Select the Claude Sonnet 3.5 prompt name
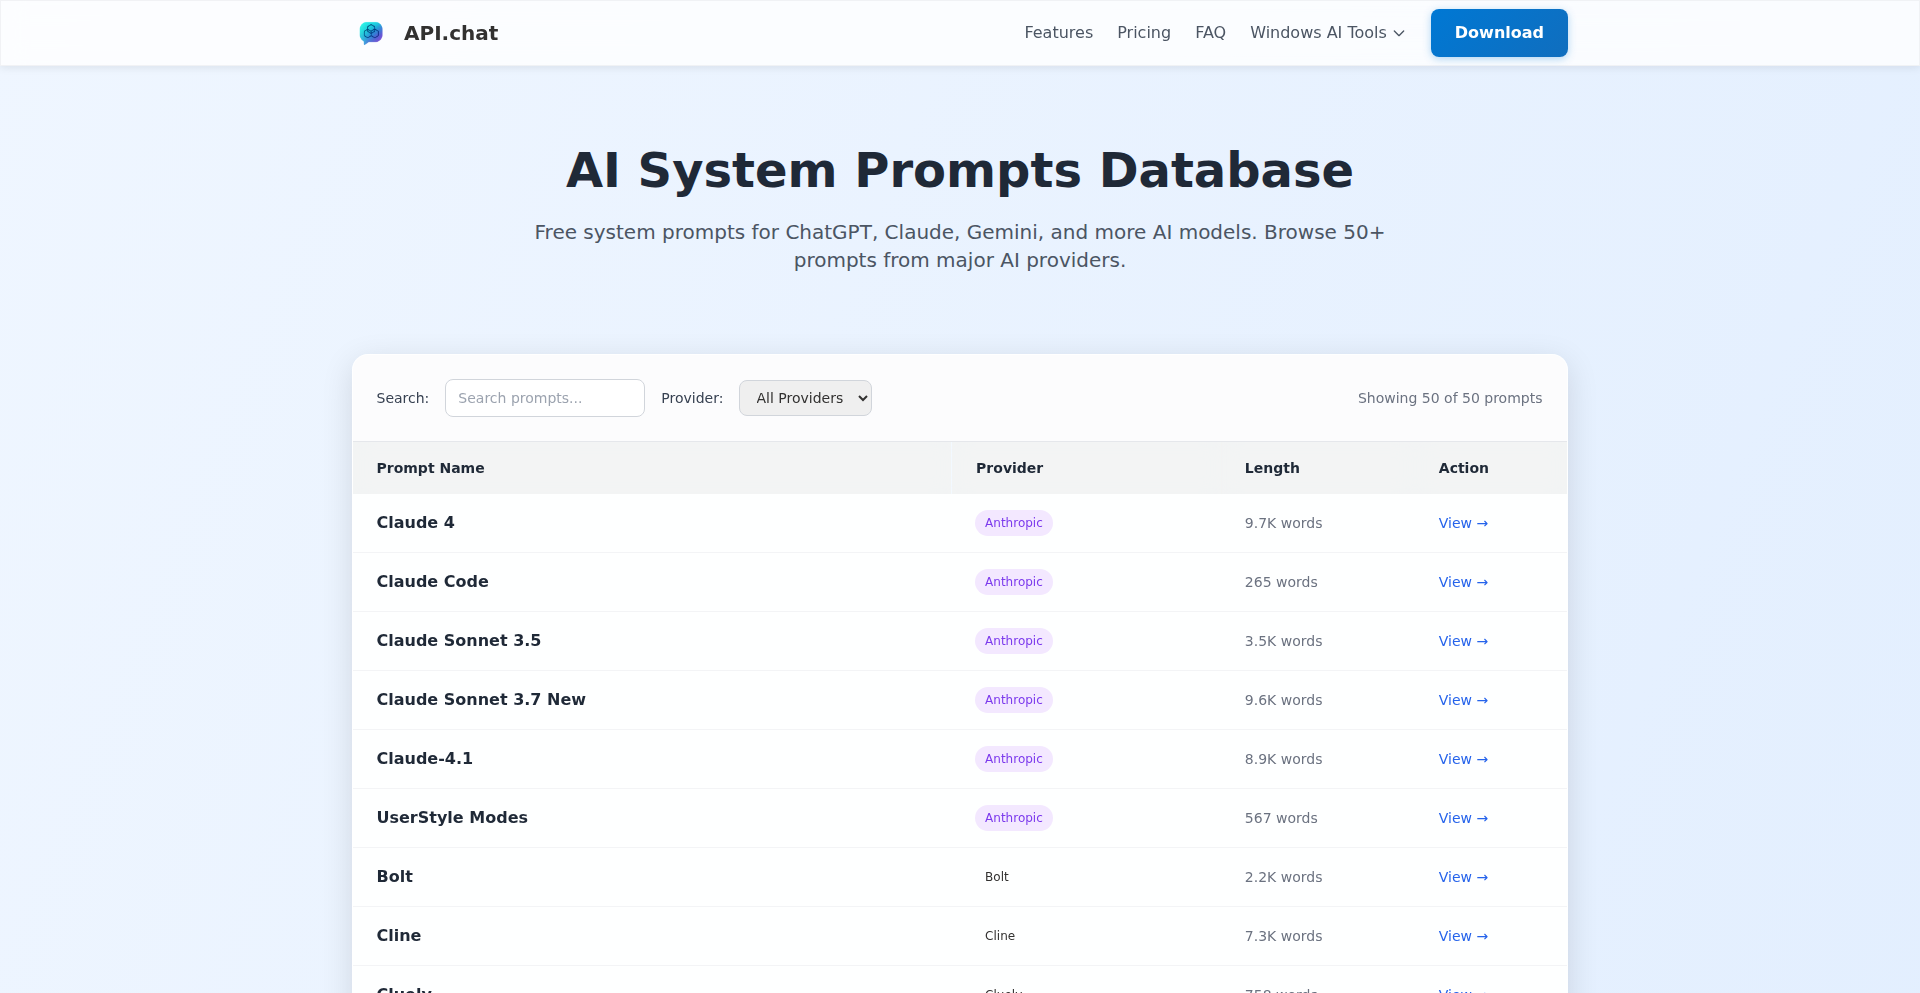Viewport: 1920px width, 993px height. pyautogui.click(x=458, y=641)
